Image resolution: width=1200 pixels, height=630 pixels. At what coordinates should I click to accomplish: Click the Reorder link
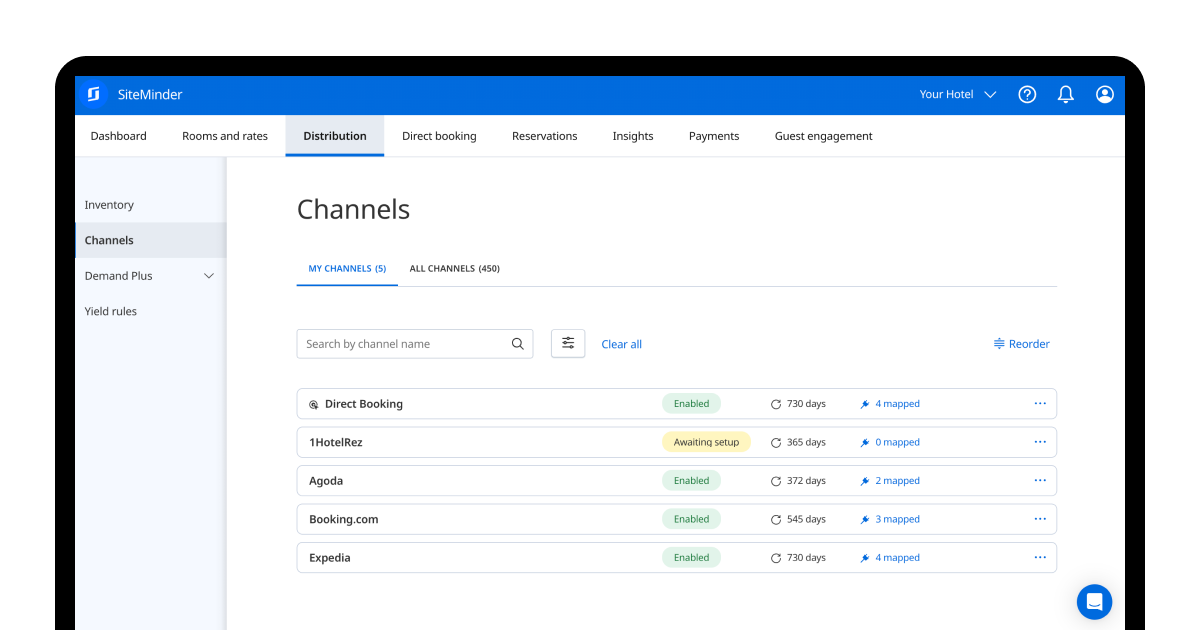click(1021, 343)
